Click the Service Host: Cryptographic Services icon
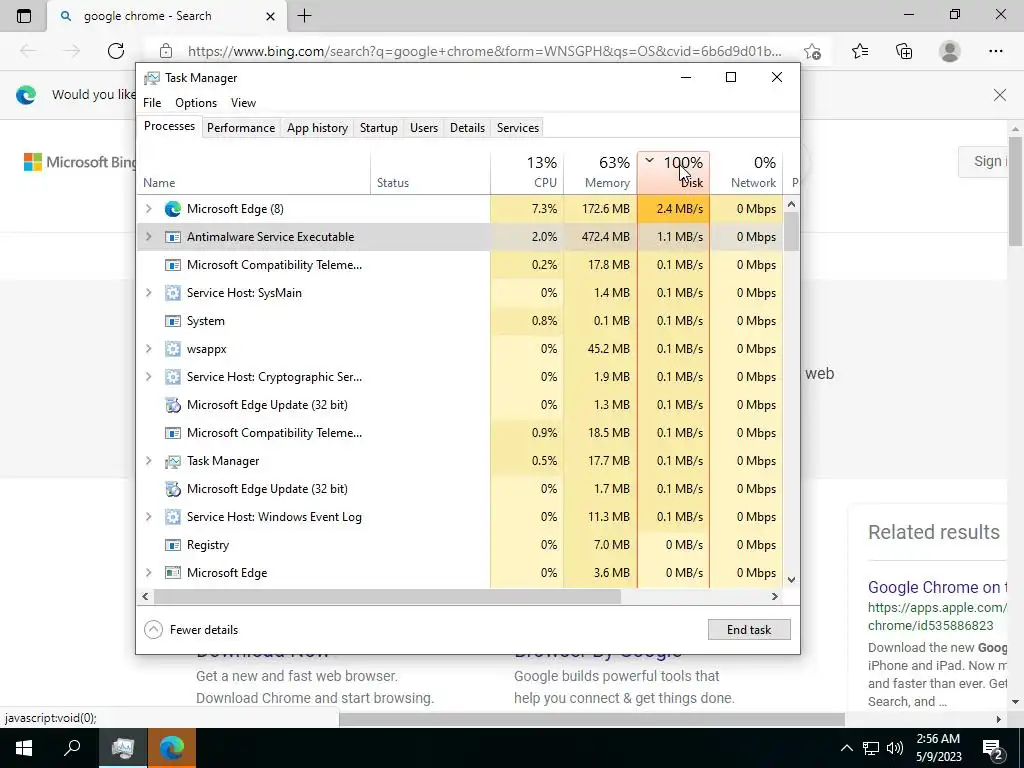The image size is (1024, 768). (172, 377)
